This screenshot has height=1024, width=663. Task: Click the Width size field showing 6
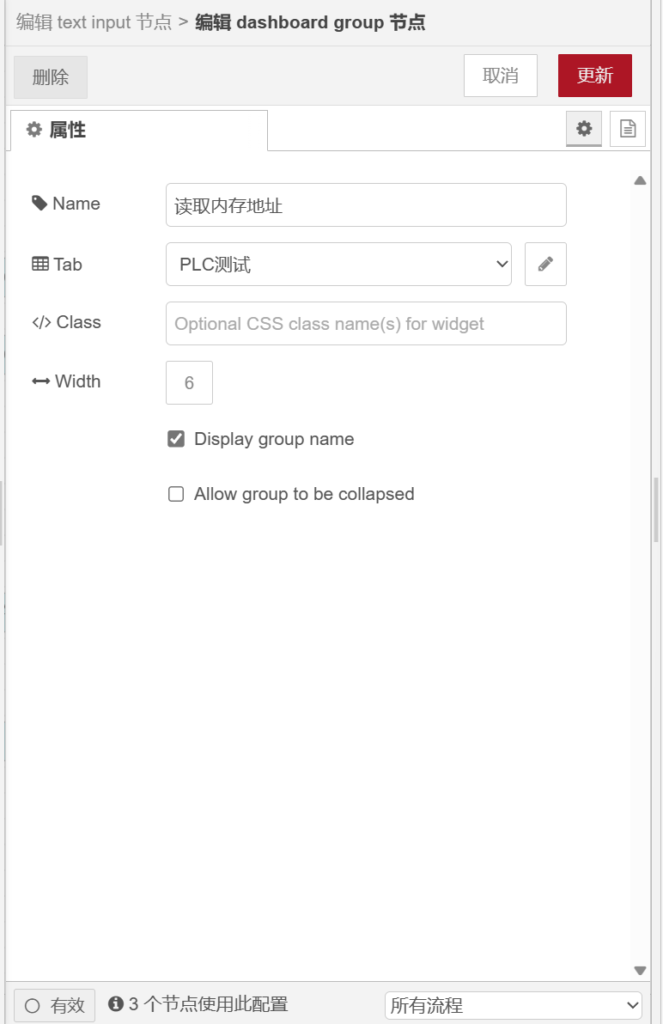[189, 383]
